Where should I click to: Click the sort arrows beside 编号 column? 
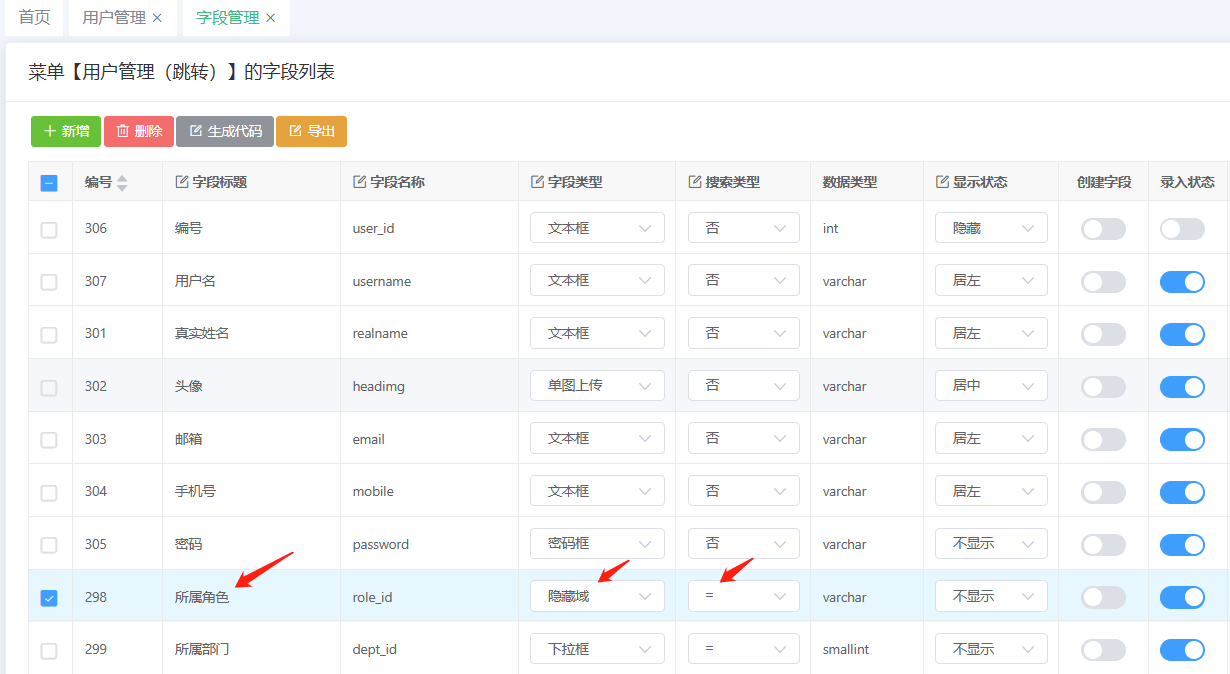click(x=122, y=183)
